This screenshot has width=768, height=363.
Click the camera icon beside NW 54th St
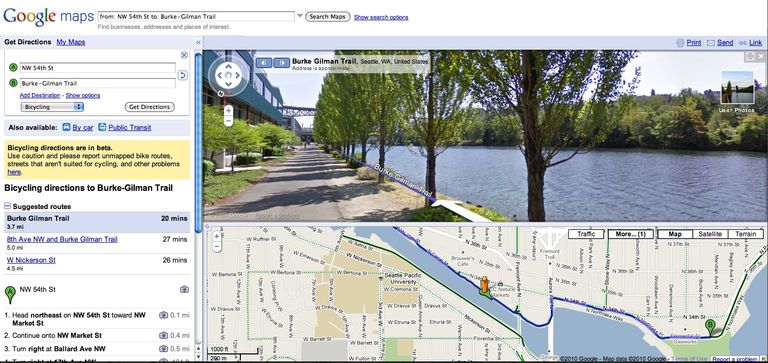(184, 290)
